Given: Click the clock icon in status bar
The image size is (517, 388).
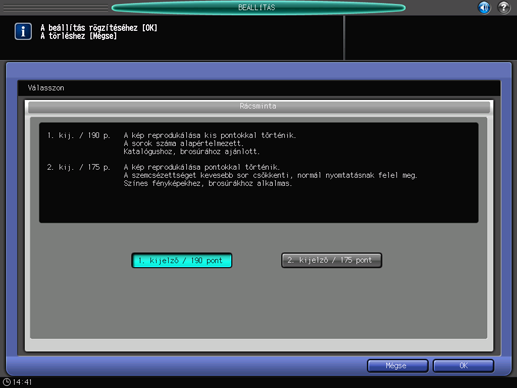Looking at the screenshot, I should pyautogui.click(x=6, y=382).
